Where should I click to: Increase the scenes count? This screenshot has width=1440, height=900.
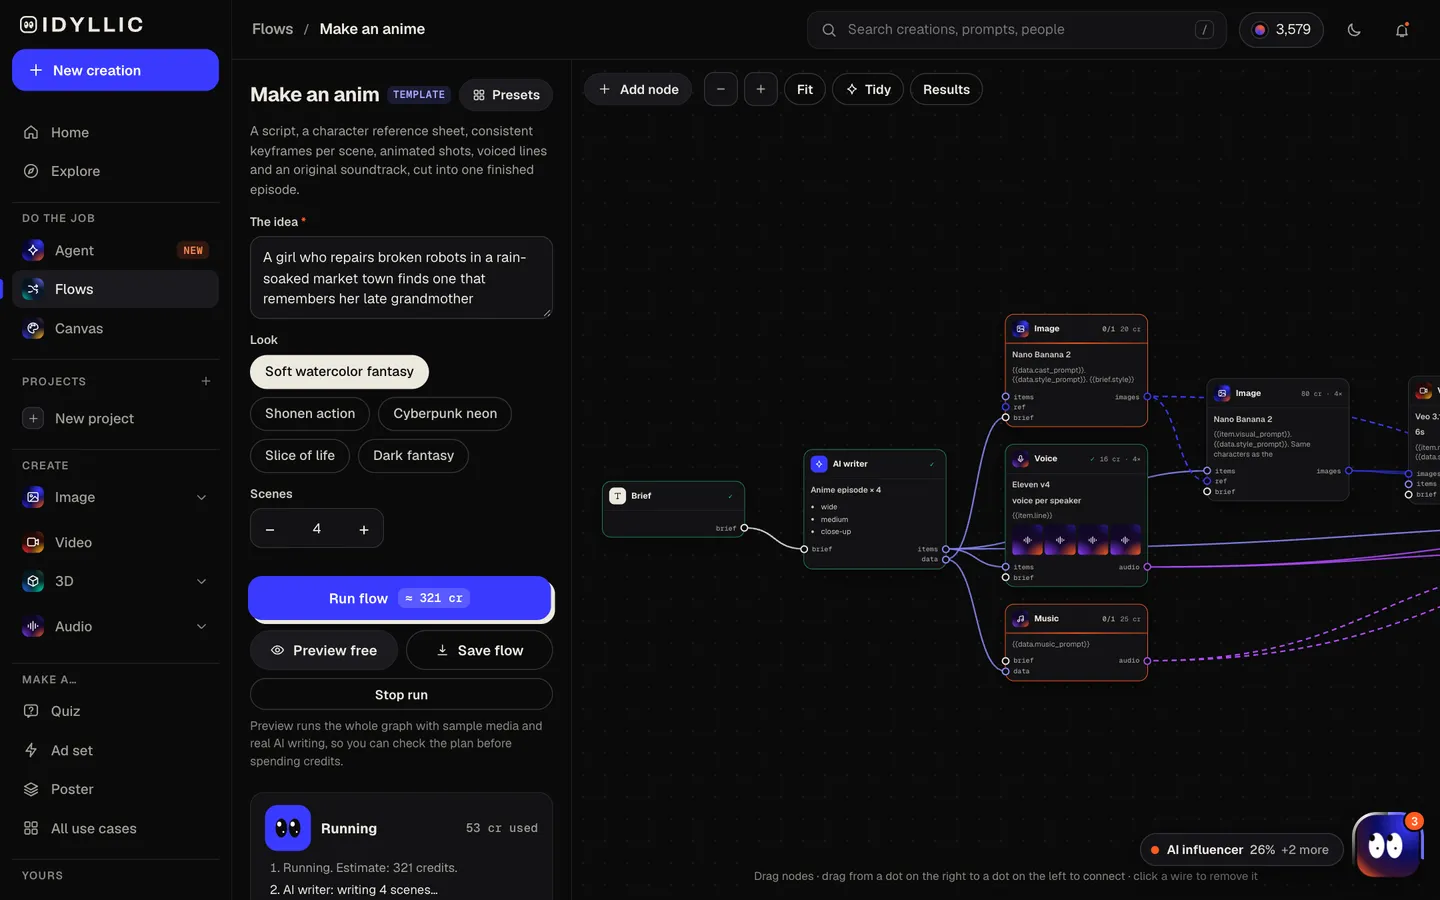[364, 529]
